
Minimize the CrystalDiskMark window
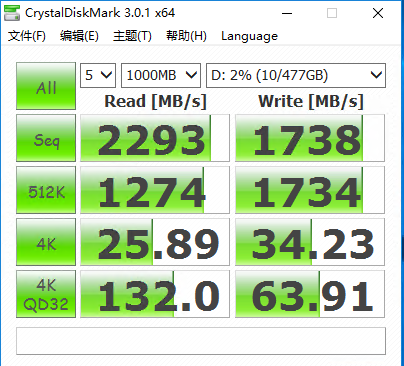pyautogui.click(x=287, y=14)
